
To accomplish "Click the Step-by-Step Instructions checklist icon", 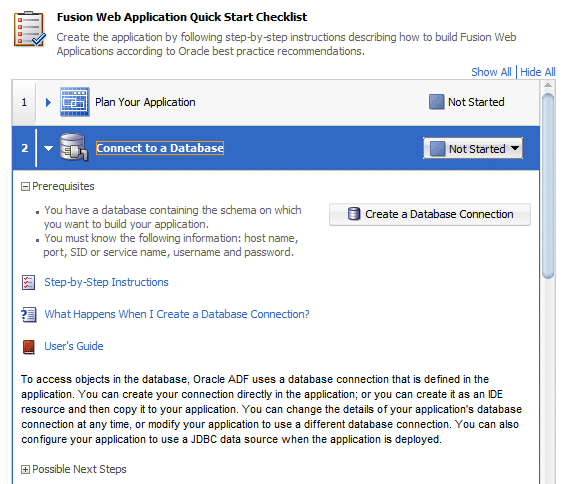I will [28, 283].
